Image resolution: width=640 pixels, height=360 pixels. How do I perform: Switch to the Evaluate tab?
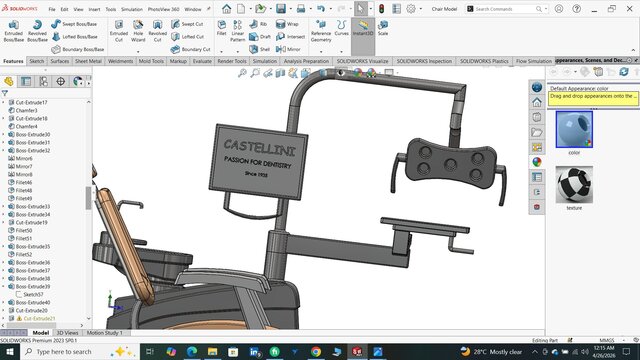click(202, 61)
